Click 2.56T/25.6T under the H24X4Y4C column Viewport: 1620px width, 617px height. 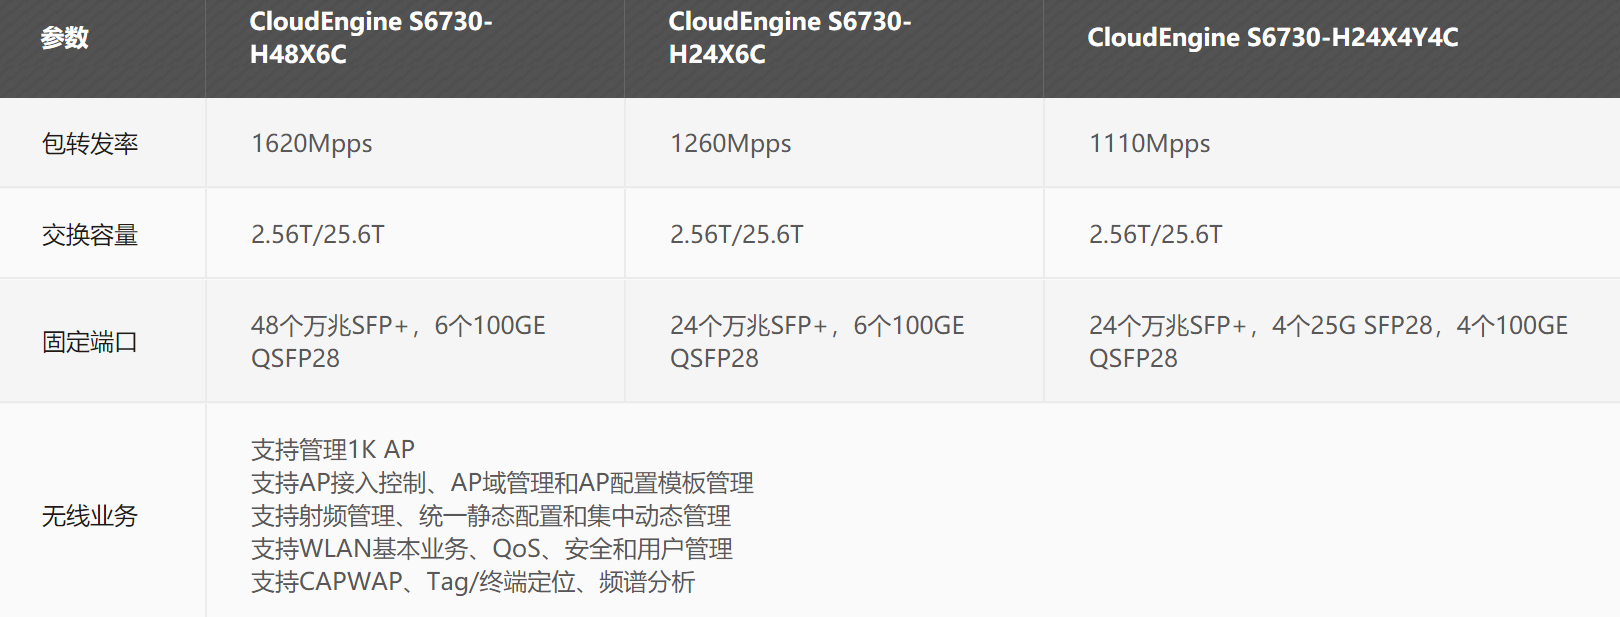(x=1155, y=235)
